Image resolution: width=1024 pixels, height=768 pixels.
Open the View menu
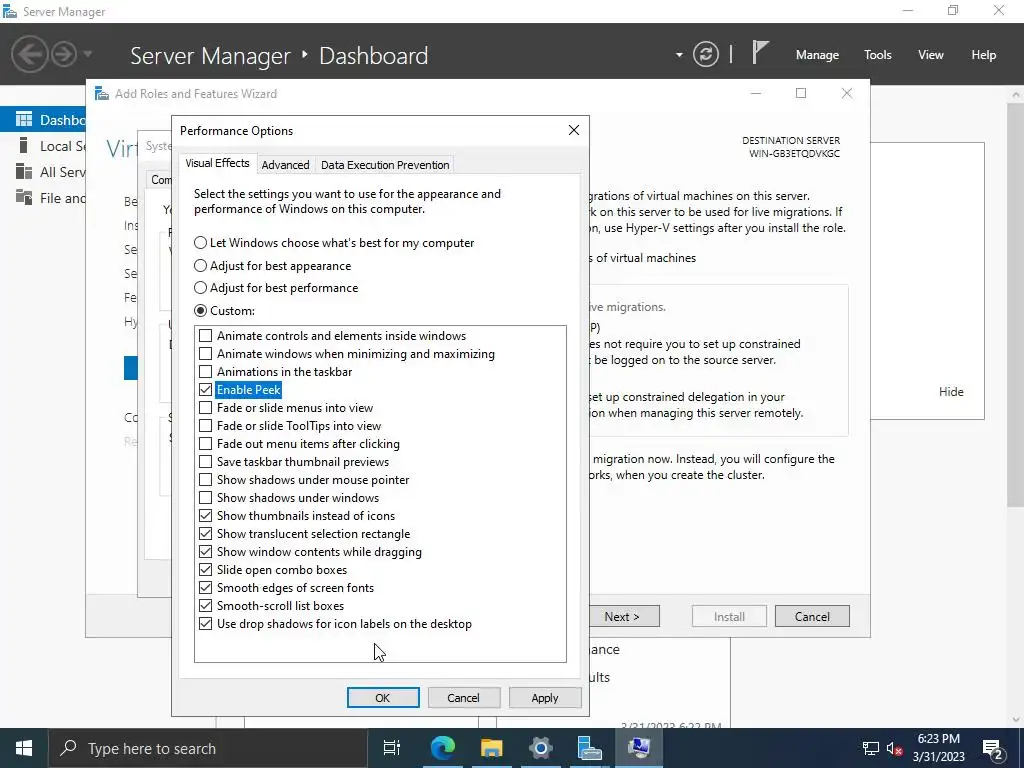pyautogui.click(x=931, y=55)
